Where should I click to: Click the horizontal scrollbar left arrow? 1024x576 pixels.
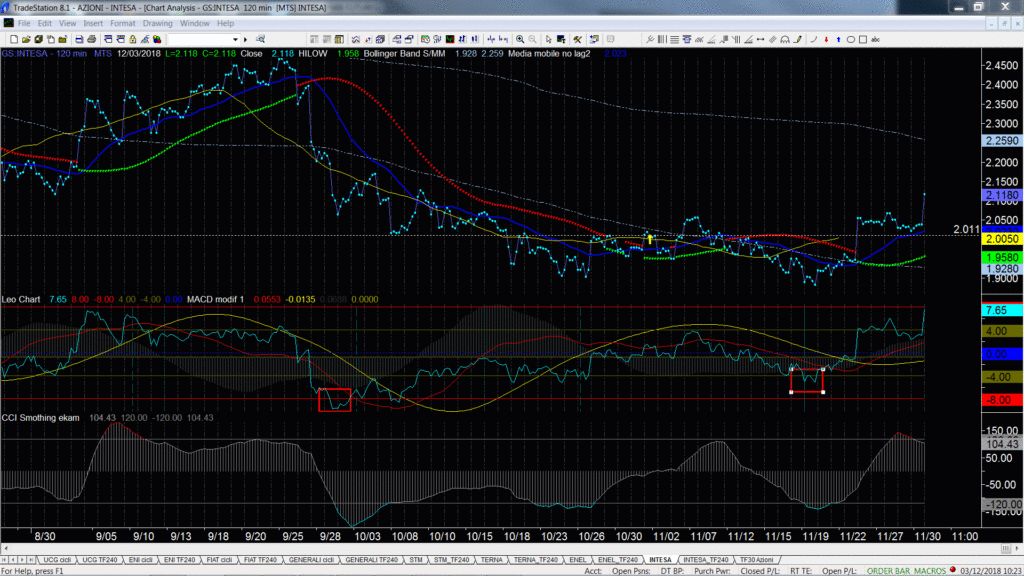6,549
